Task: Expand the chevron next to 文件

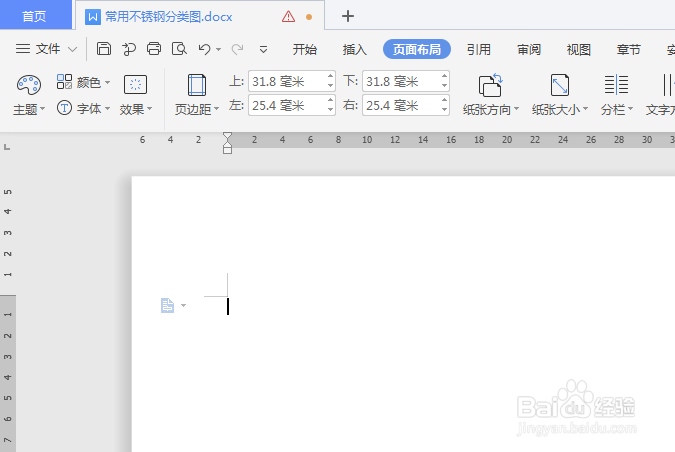Action: click(x=73, y=49)
